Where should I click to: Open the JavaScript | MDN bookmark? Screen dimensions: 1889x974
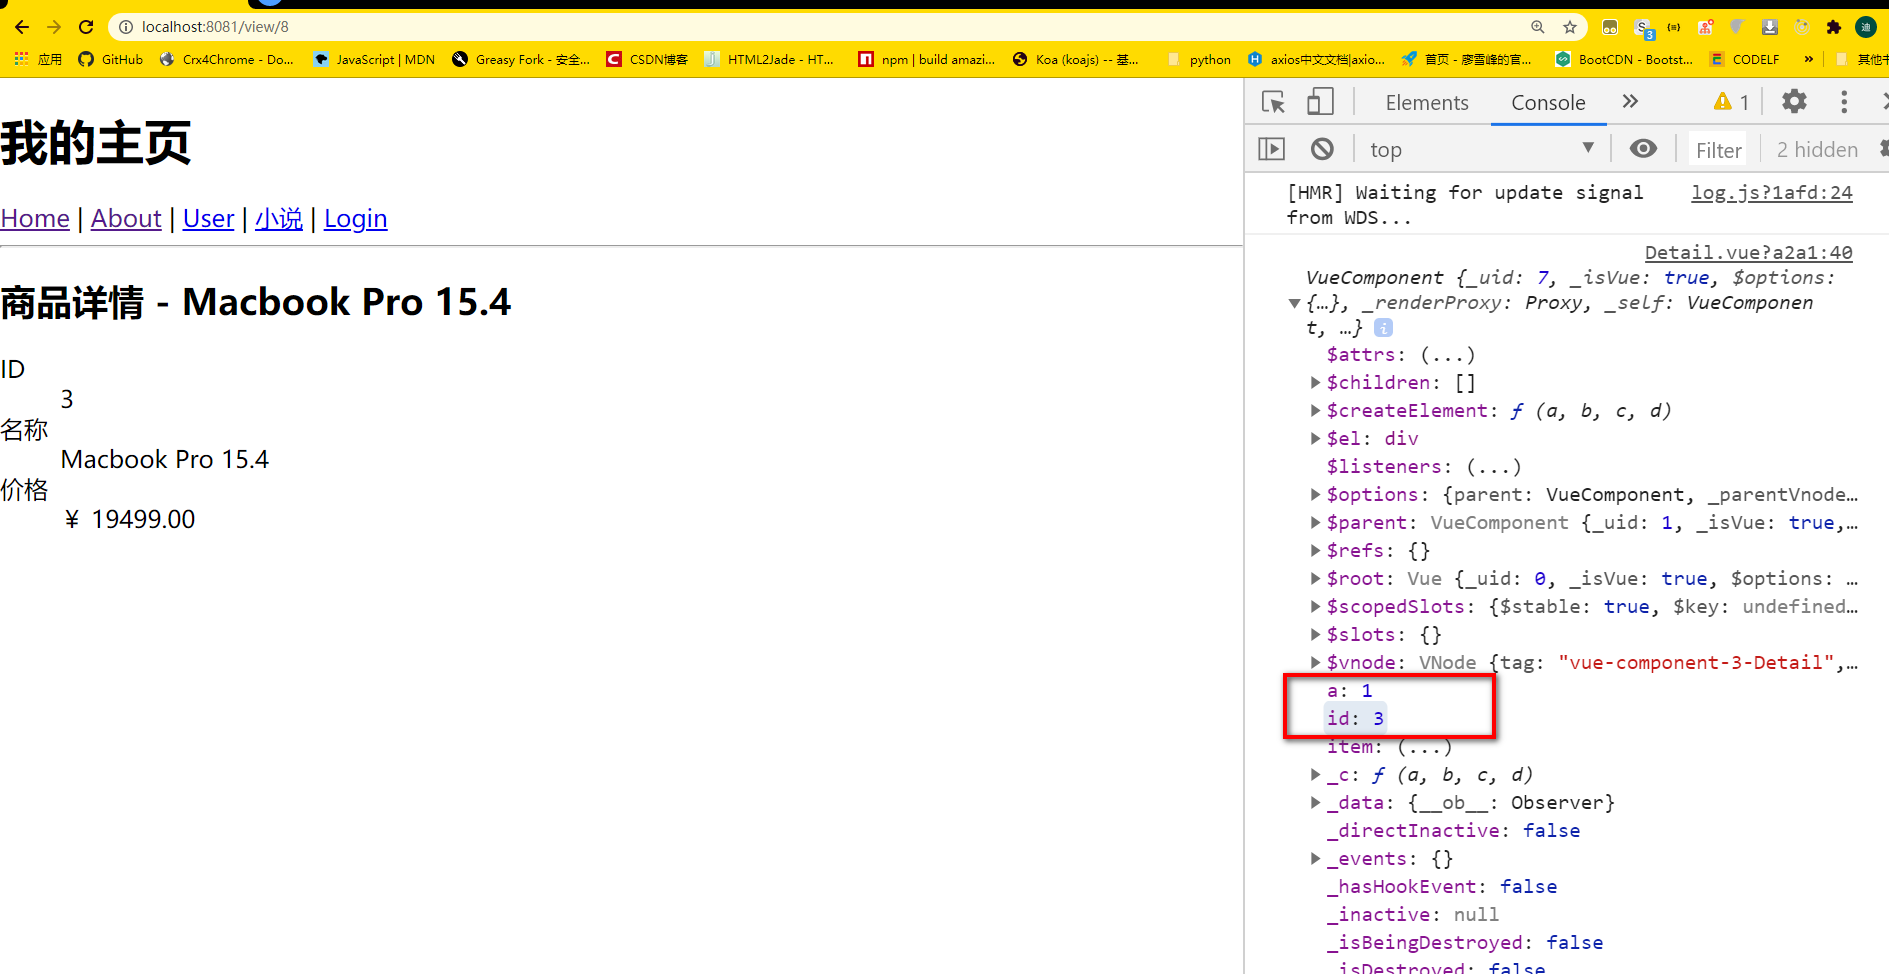(374, 59)
